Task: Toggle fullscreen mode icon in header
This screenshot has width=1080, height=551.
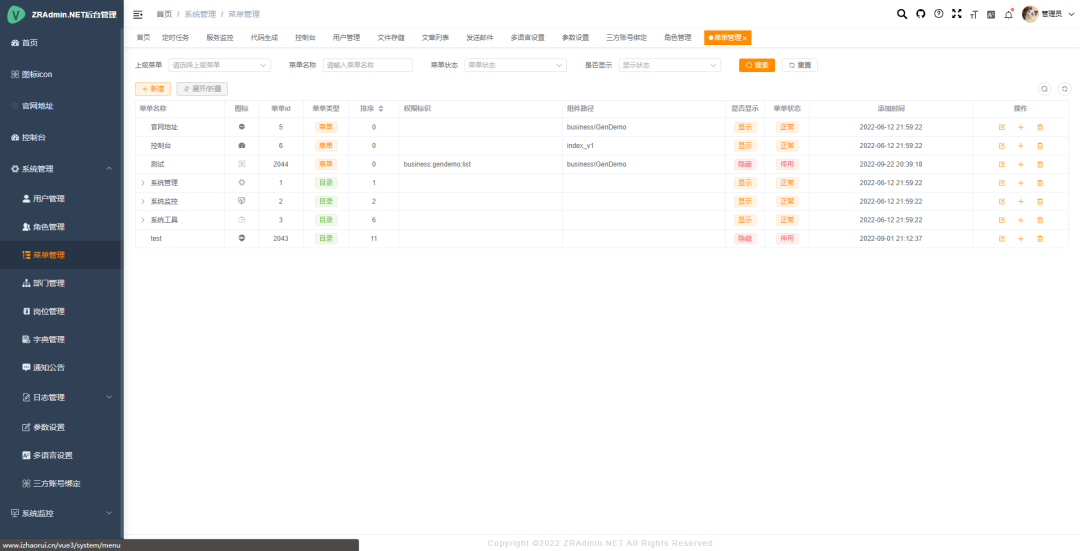Action: click(x=956, y=14)
